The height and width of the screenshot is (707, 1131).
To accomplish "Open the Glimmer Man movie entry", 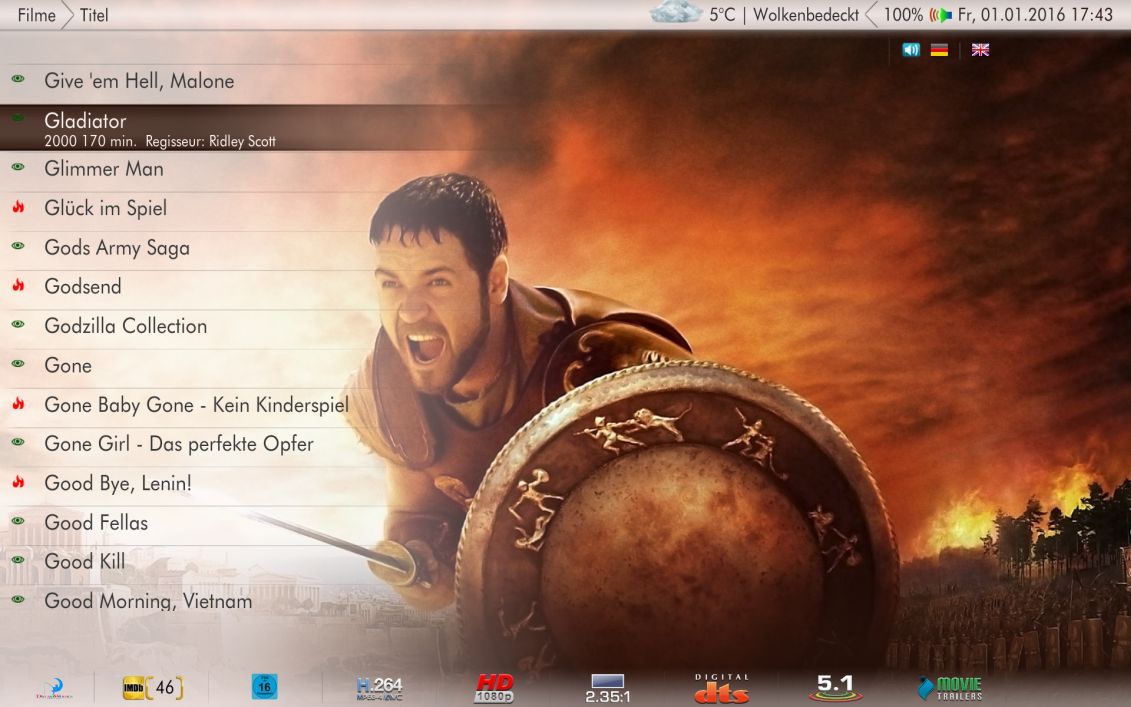I will click(104, 169).
